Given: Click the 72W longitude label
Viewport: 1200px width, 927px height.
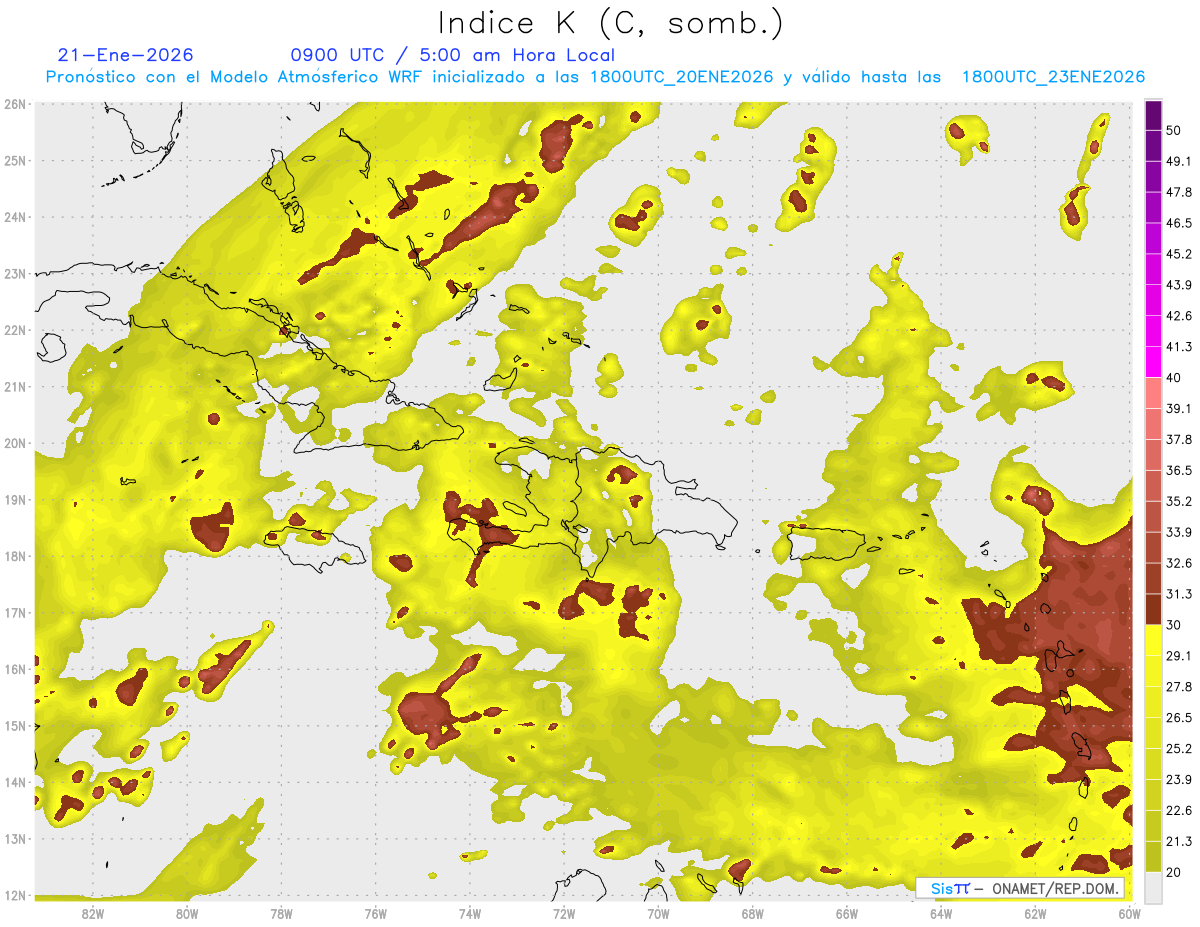Looking at the screenshot, I should 564,913.
